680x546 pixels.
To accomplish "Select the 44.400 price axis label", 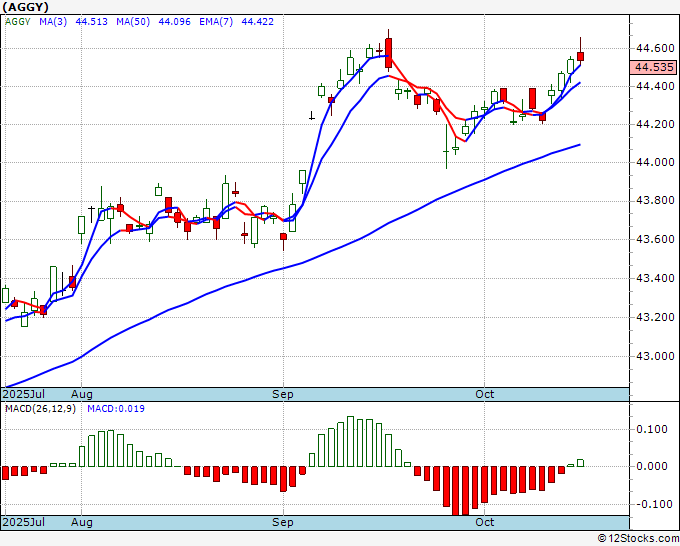I will [655, 86].
